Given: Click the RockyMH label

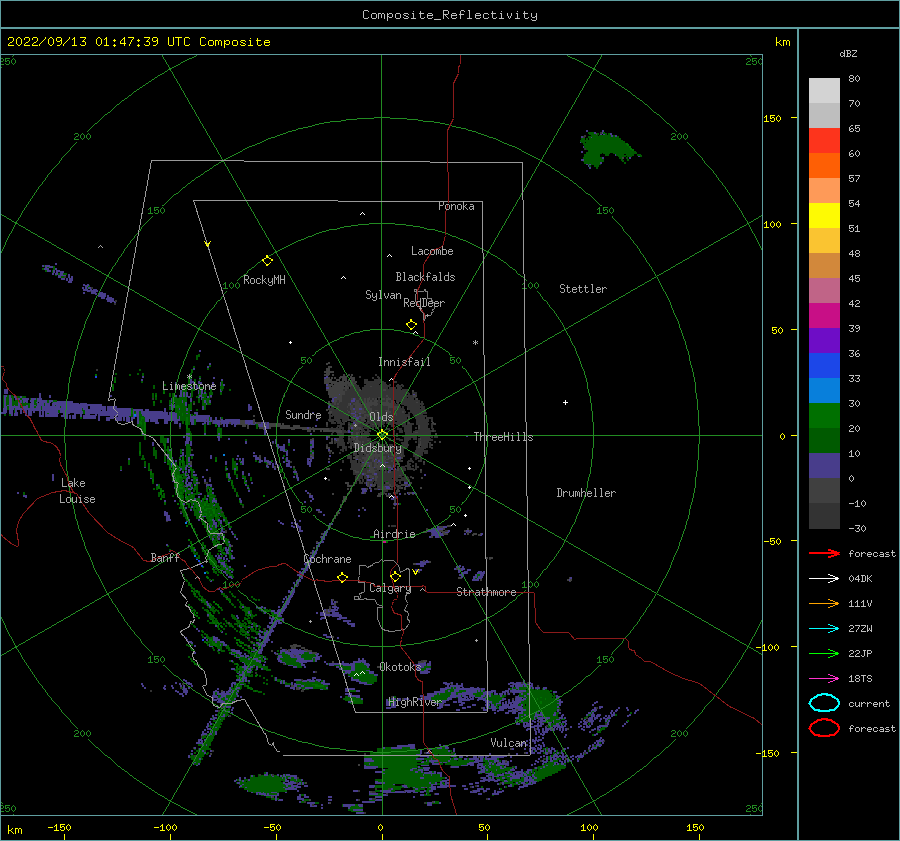Looking at the screenshot, I should pos(264,280).
